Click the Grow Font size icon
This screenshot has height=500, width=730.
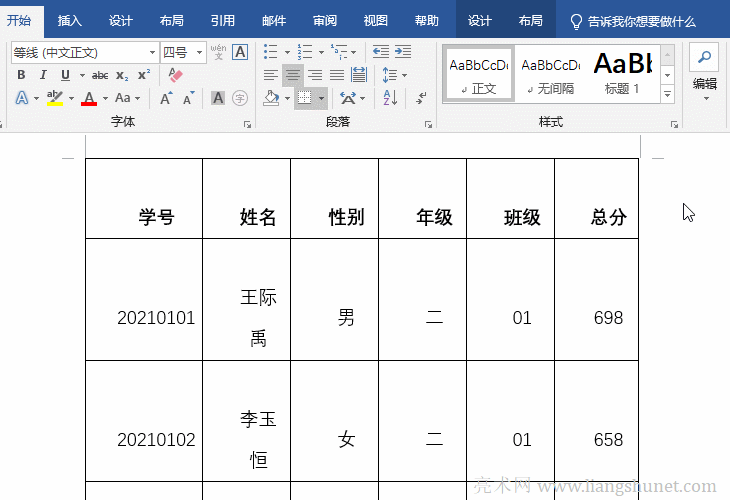166,98
